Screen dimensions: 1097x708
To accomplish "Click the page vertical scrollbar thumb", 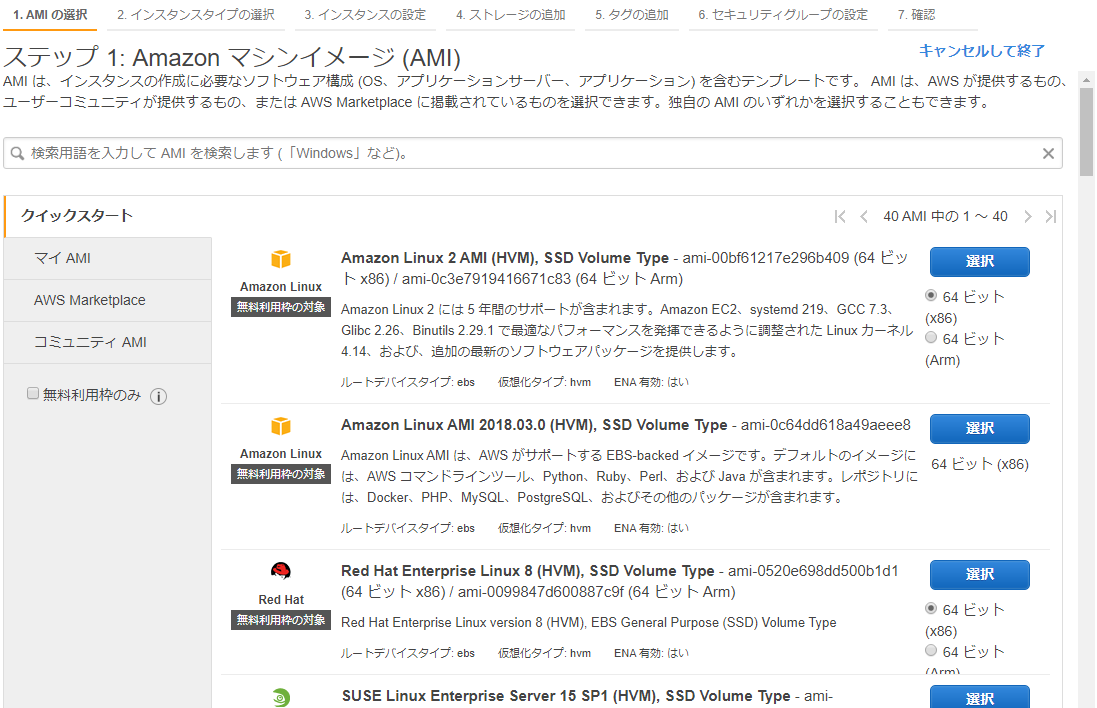I will pyautogui.click(x=1086, y=132).
